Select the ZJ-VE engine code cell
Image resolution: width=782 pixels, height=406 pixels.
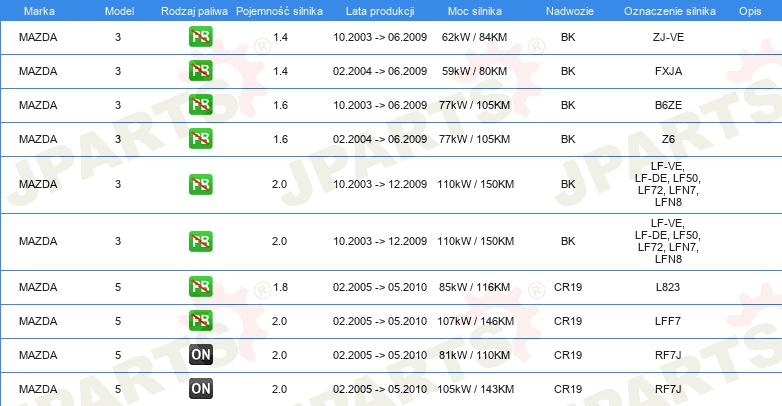(668, 37)
